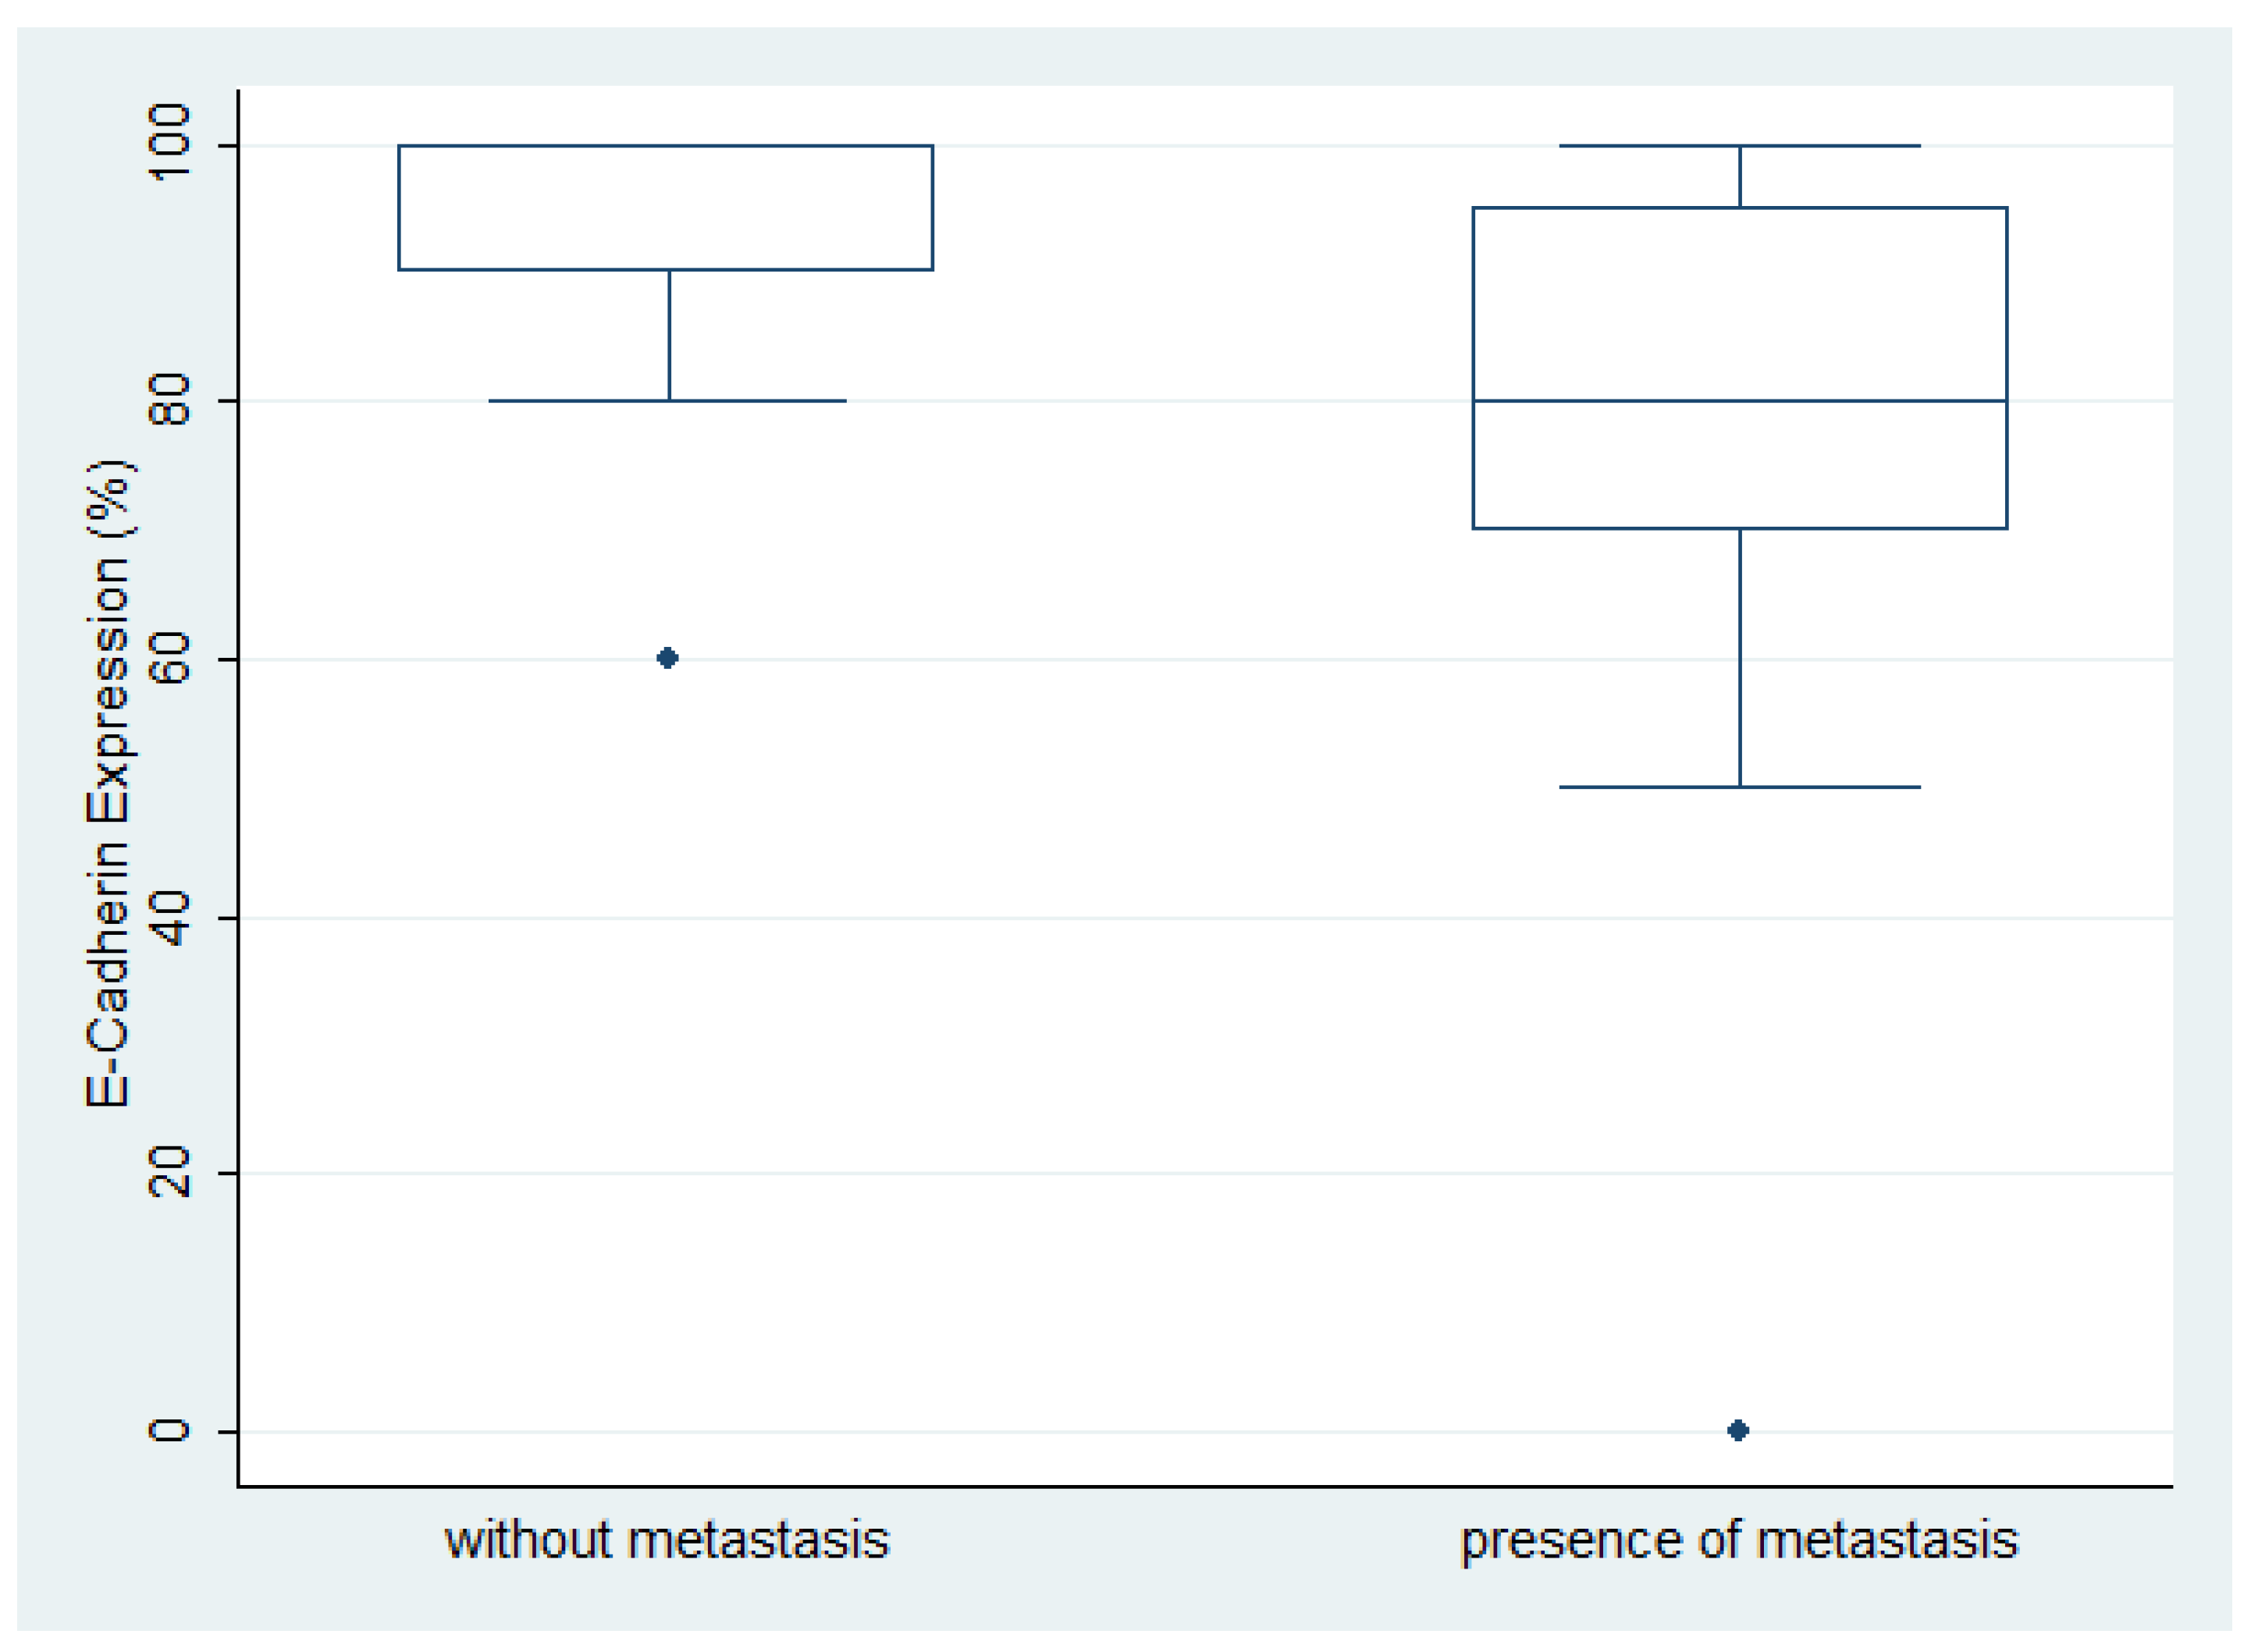Click inside the 'presence of metastasis' box
2251x1652 pixels.
pos(1739,300)
